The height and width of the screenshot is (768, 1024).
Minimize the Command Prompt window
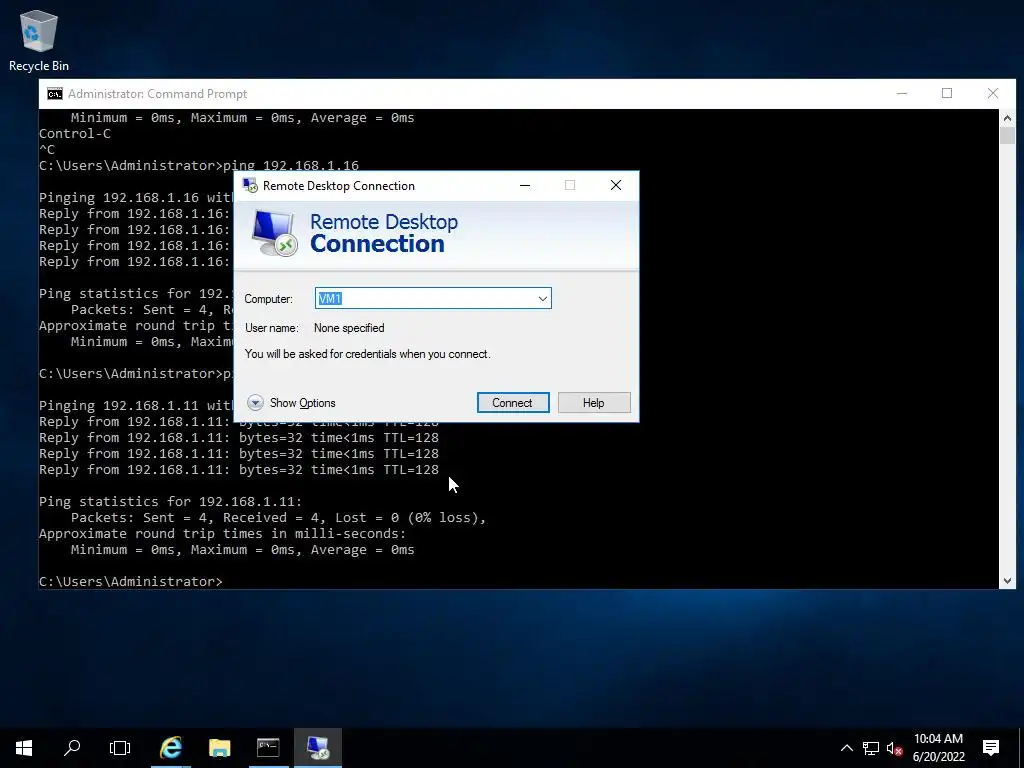tap(902, 94)
